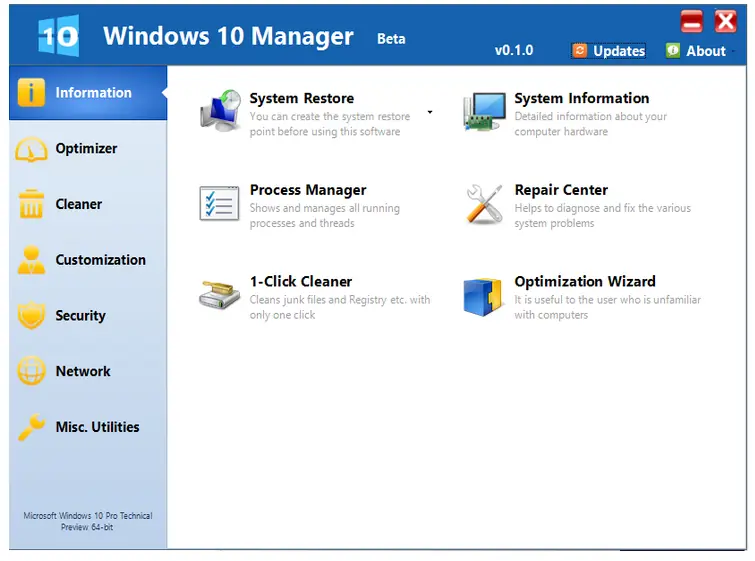Image resolution: width=755 pixels, height=561 pixels.
Task: Expand the About menu arrow
Action: click(733, 51)
